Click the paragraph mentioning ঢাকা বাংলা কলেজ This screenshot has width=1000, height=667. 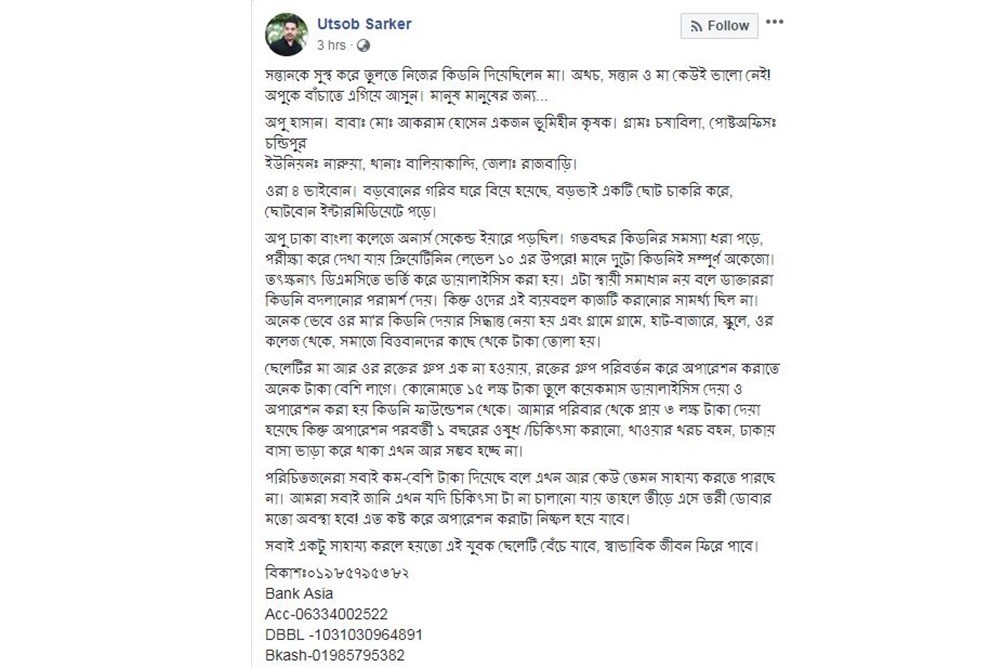tap(520, 290)
